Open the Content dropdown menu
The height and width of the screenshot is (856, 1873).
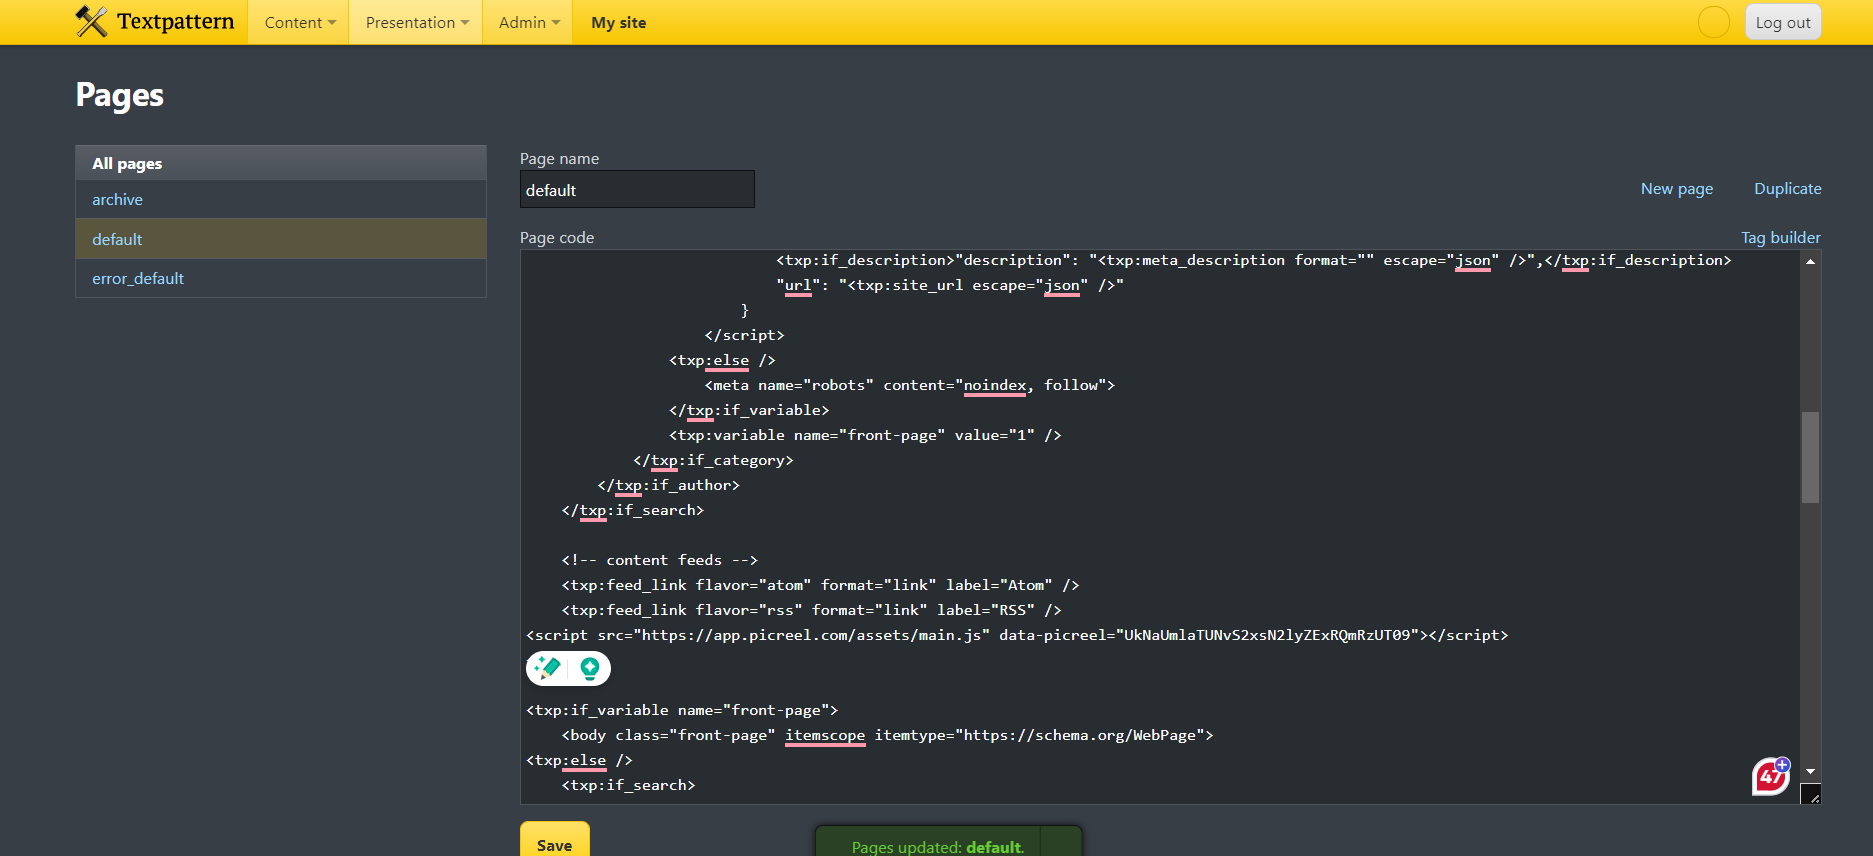(300, 22)
